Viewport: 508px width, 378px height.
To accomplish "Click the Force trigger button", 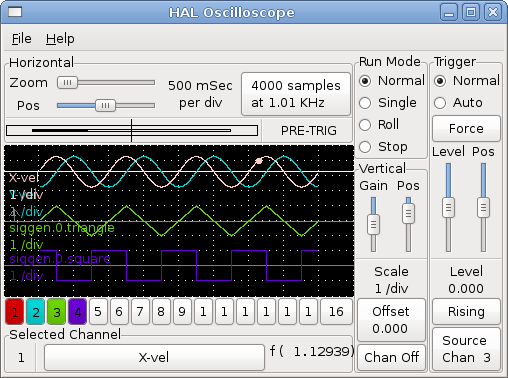I will [x=466, y=129].
